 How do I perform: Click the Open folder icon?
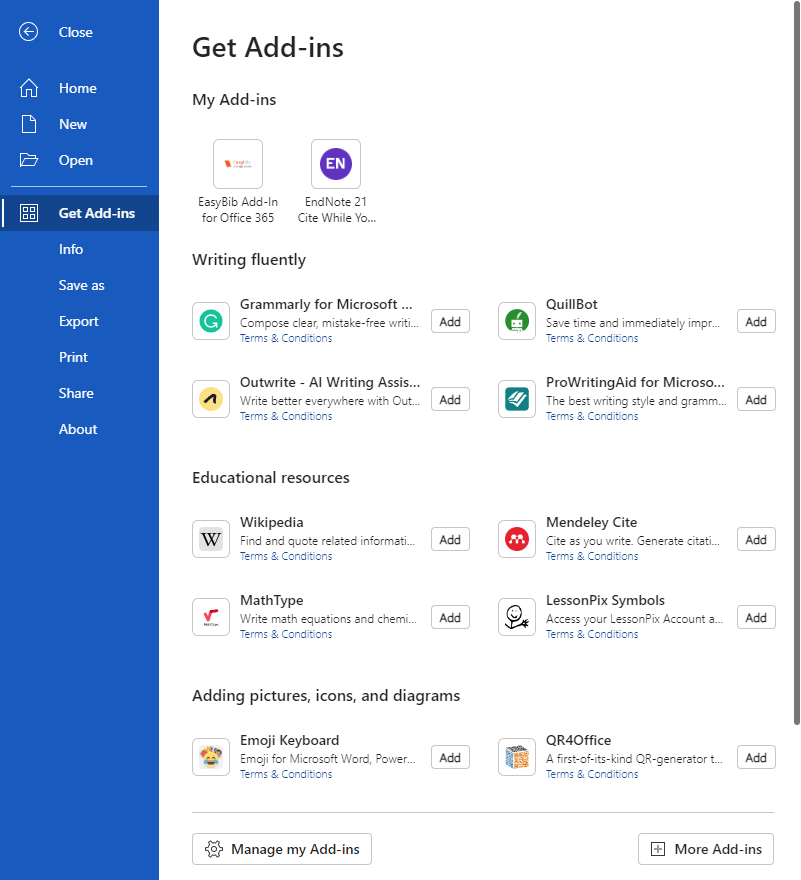(x=29, y=160)
